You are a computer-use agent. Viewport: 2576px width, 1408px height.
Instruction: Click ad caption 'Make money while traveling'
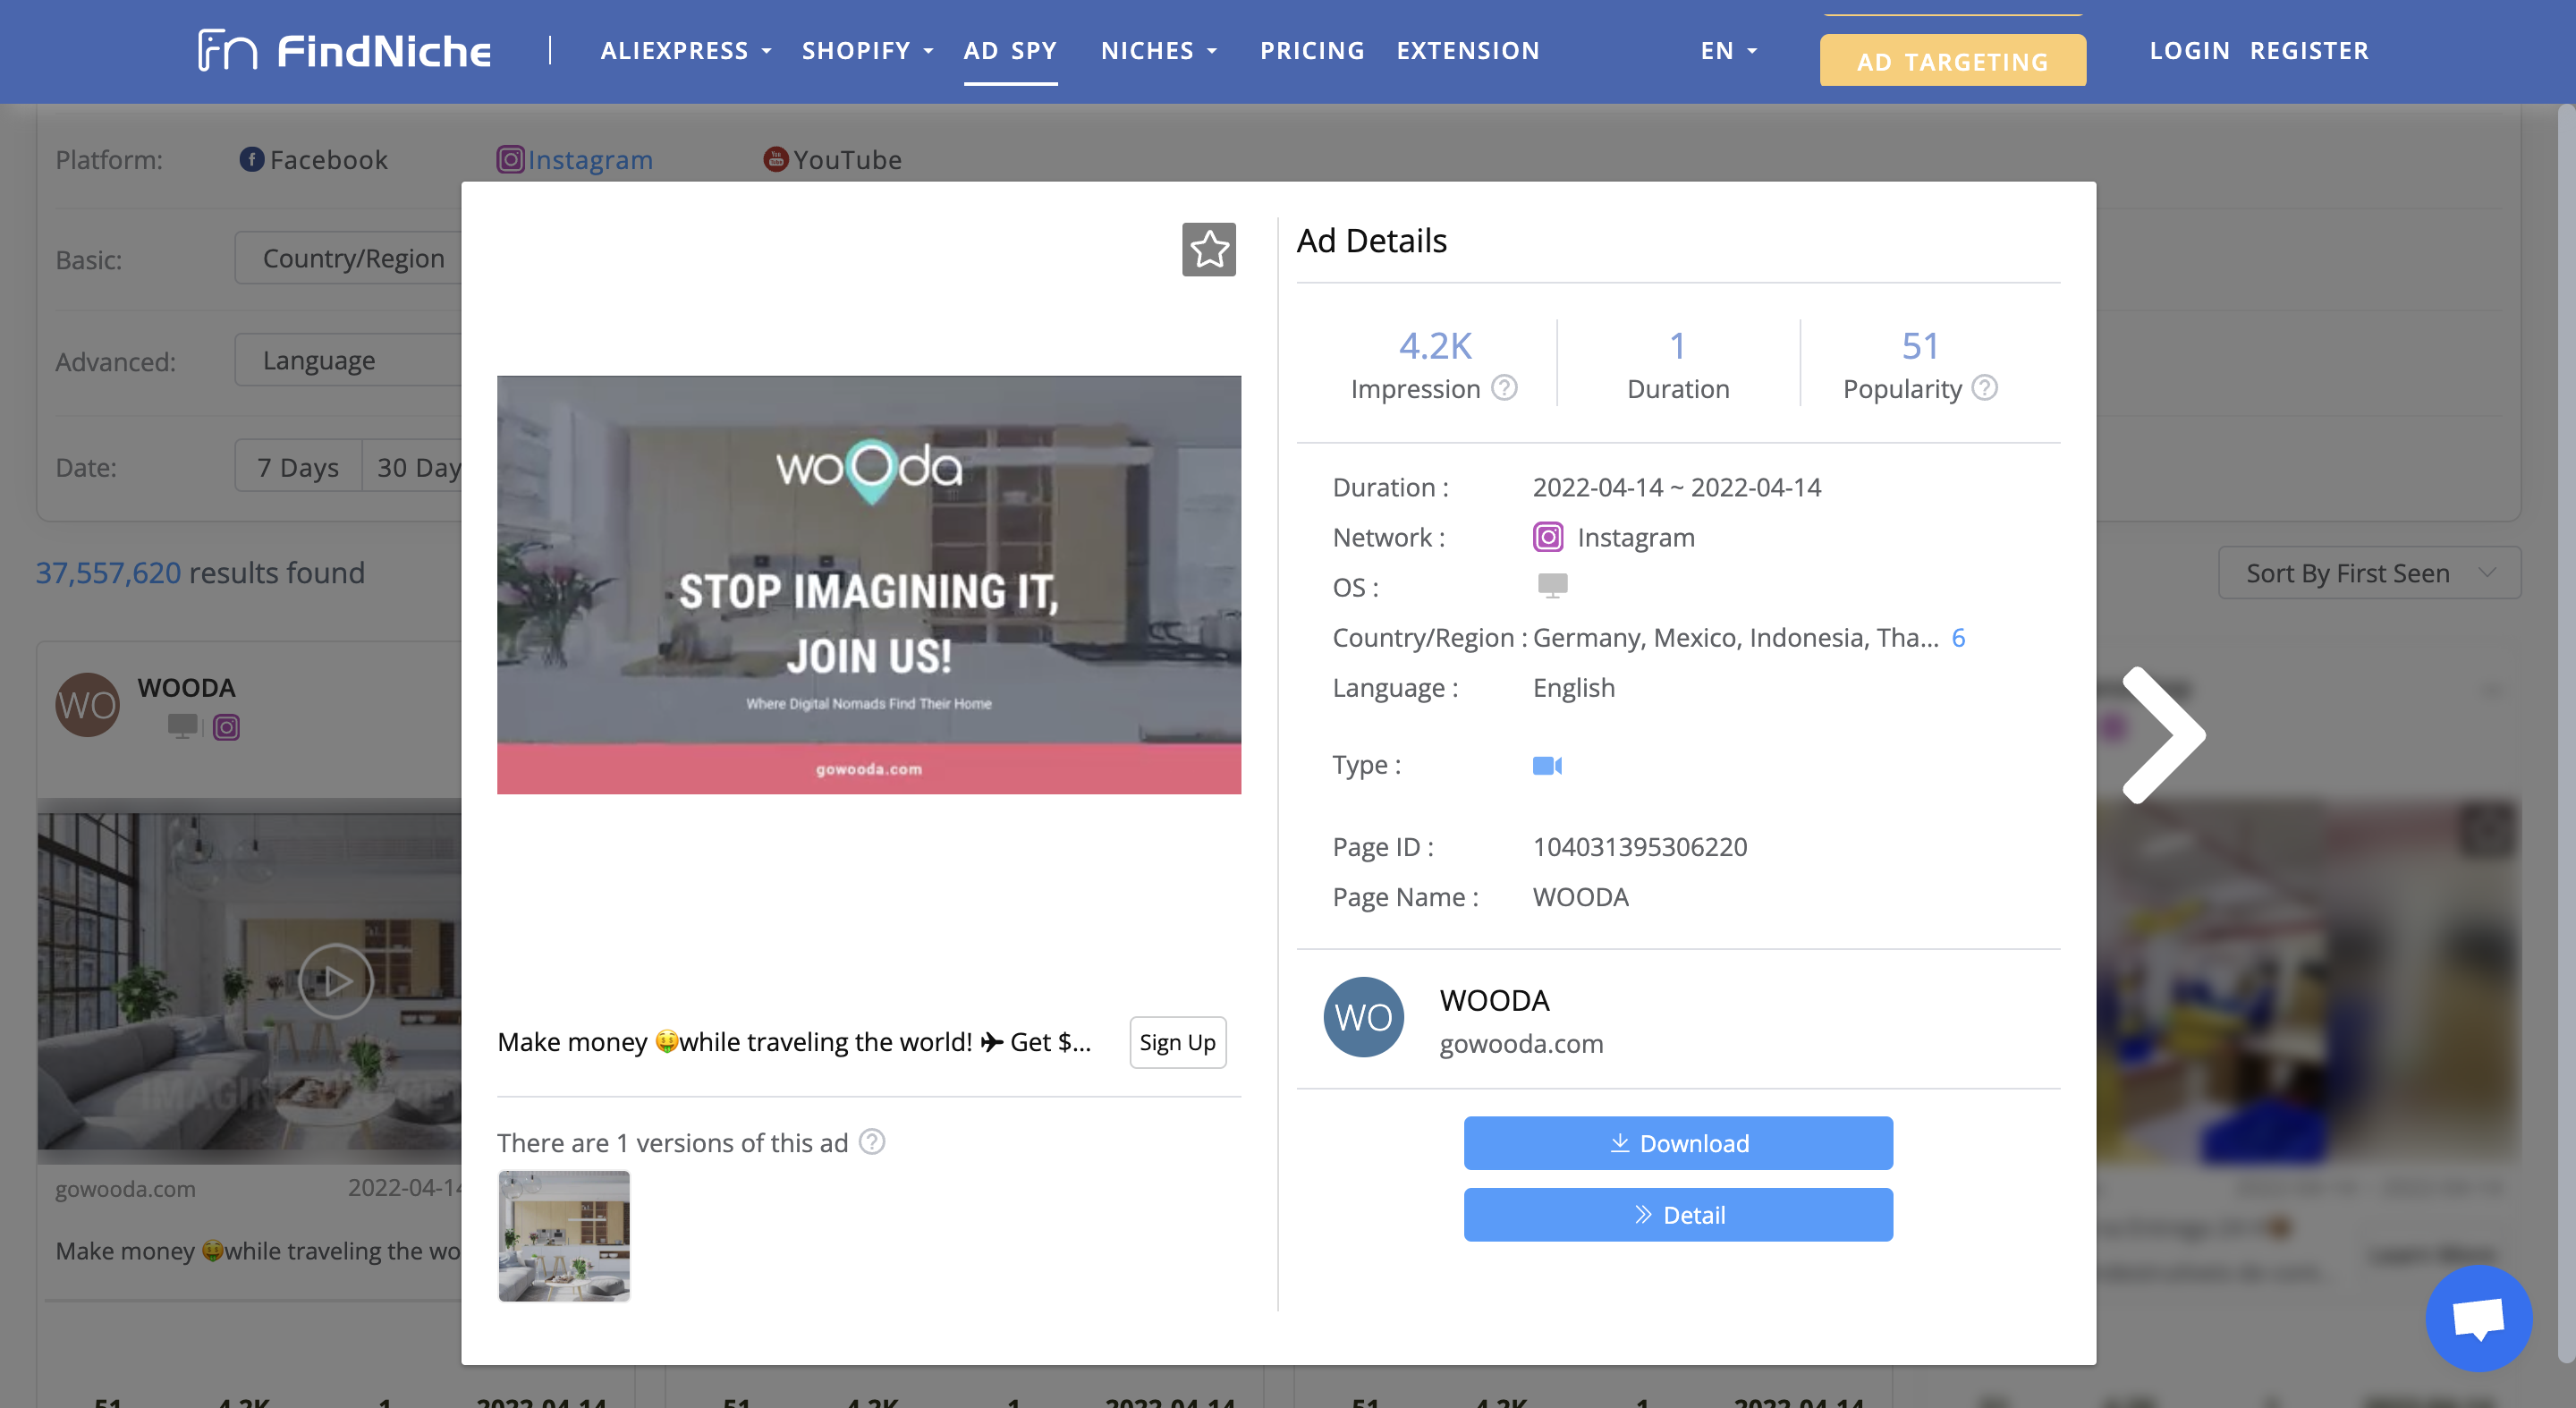point(794,1042)
